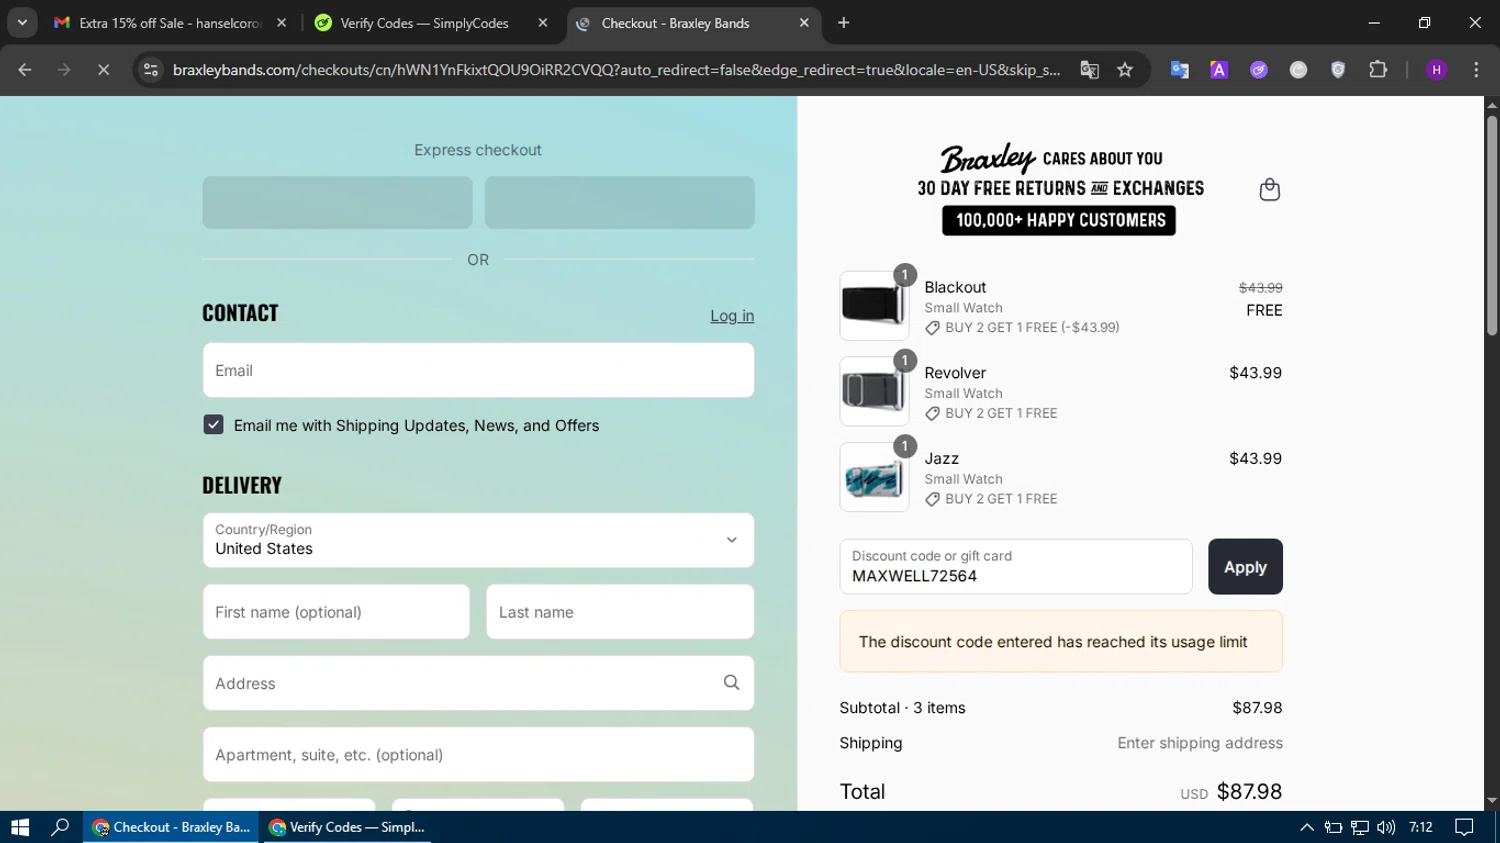Stop loading the page button
Viewport: 1500px width, 843px height.
click(x=103, y=70)
